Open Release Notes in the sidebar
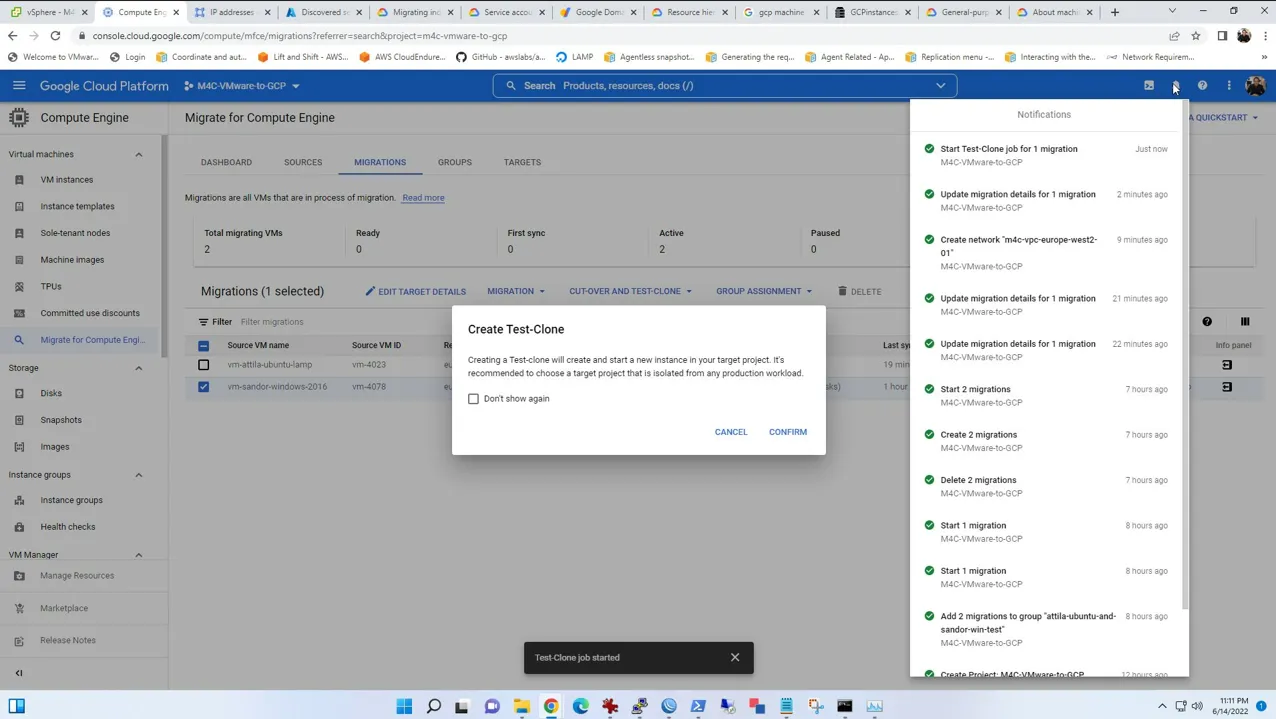 click(68, 640)
